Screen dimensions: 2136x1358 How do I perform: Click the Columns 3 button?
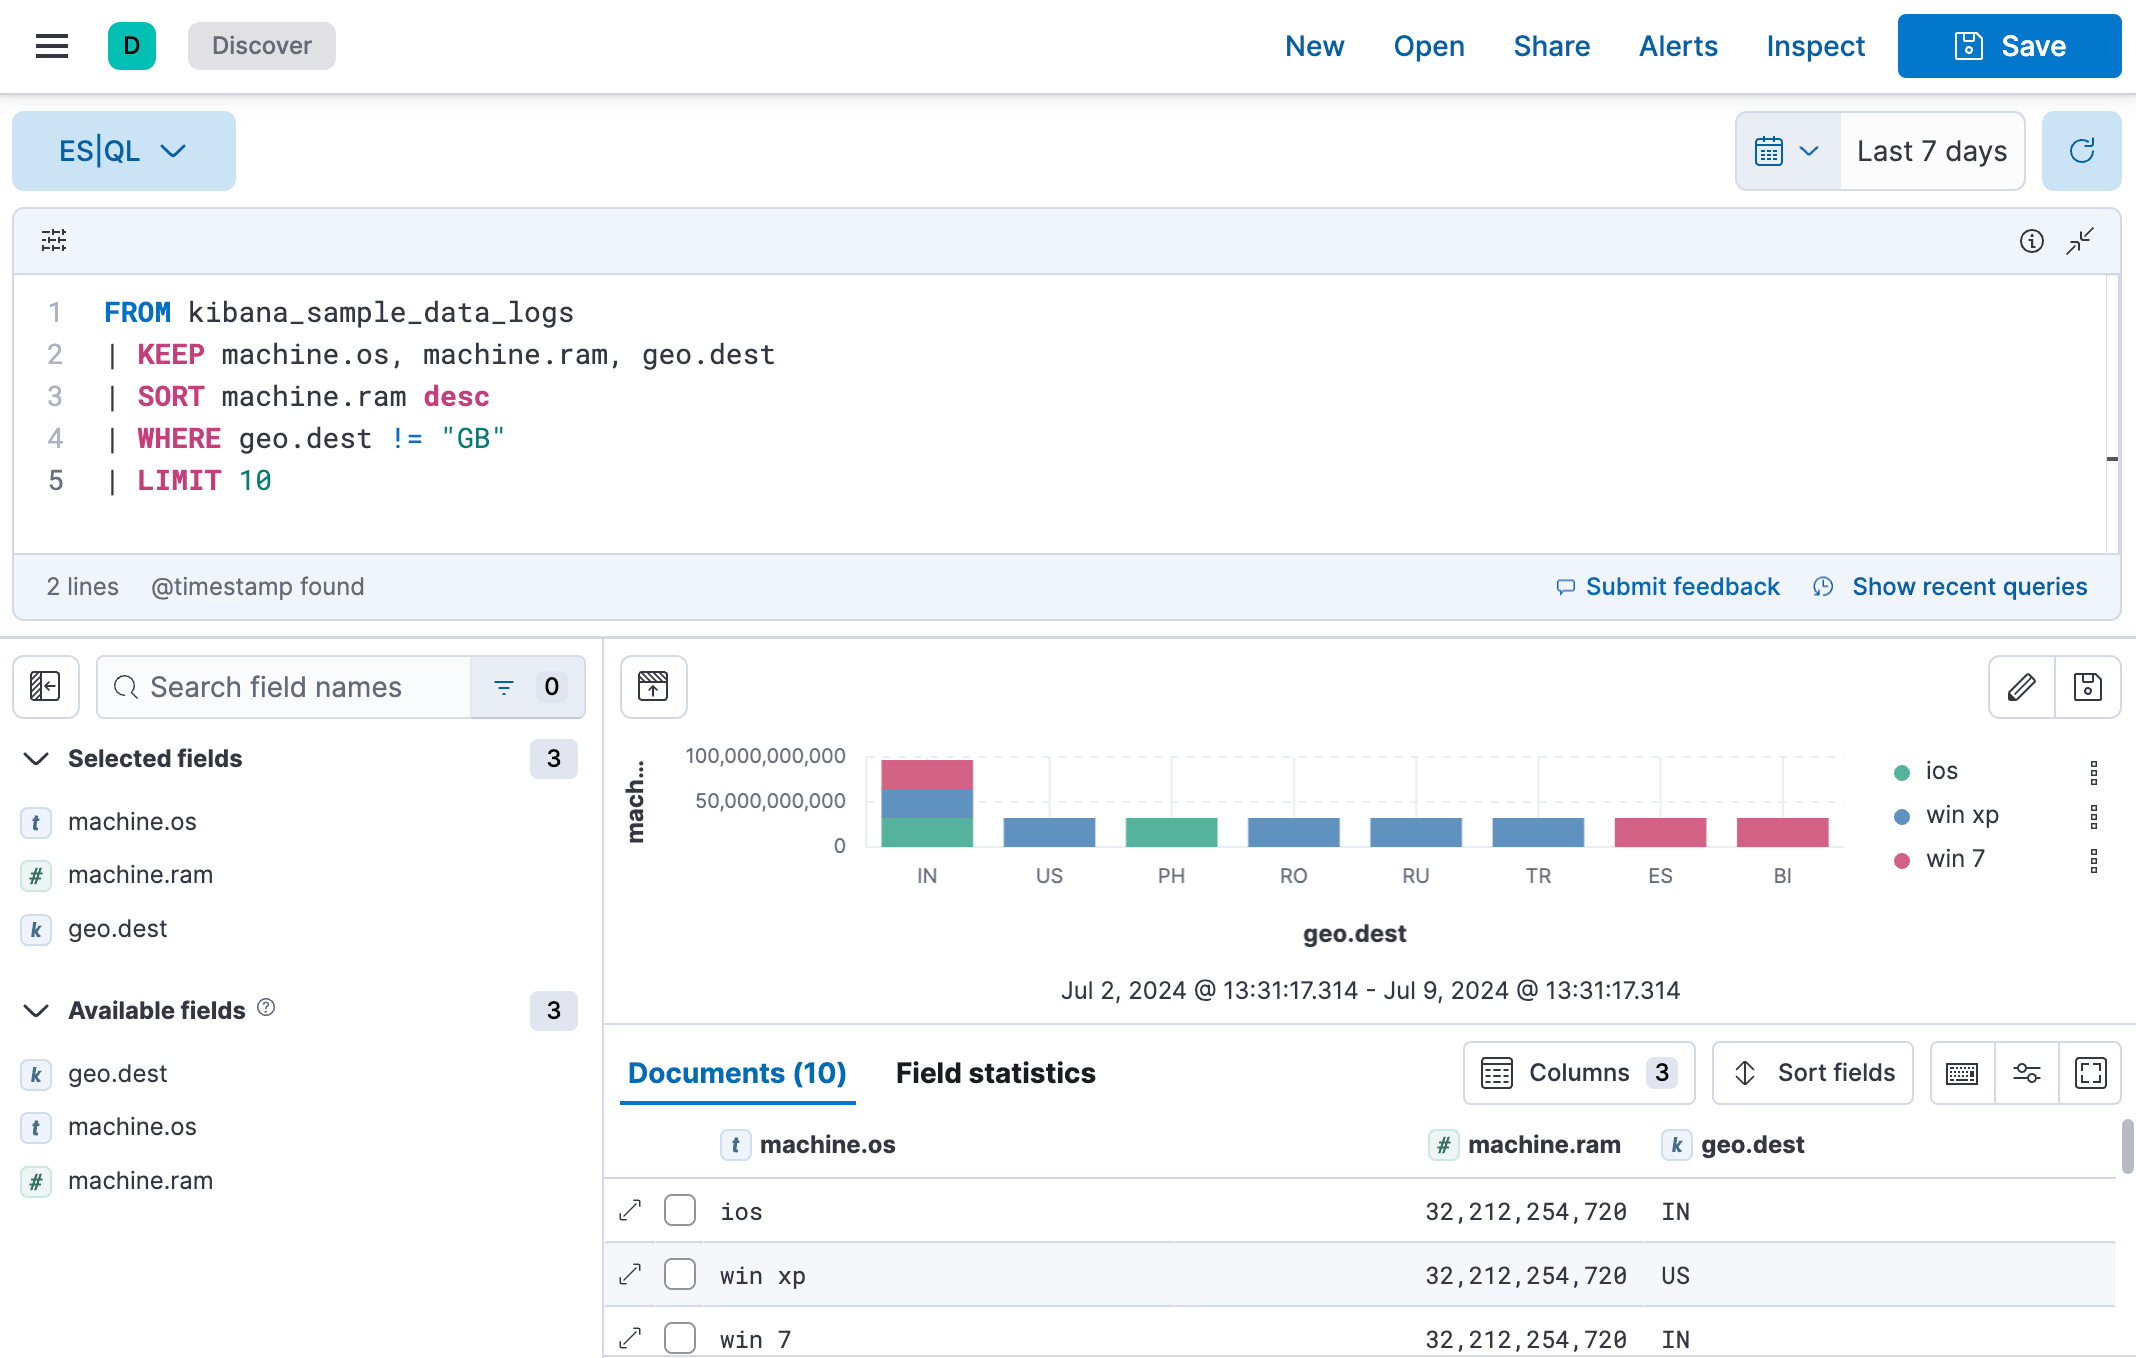click(x=1577, y=1073)
